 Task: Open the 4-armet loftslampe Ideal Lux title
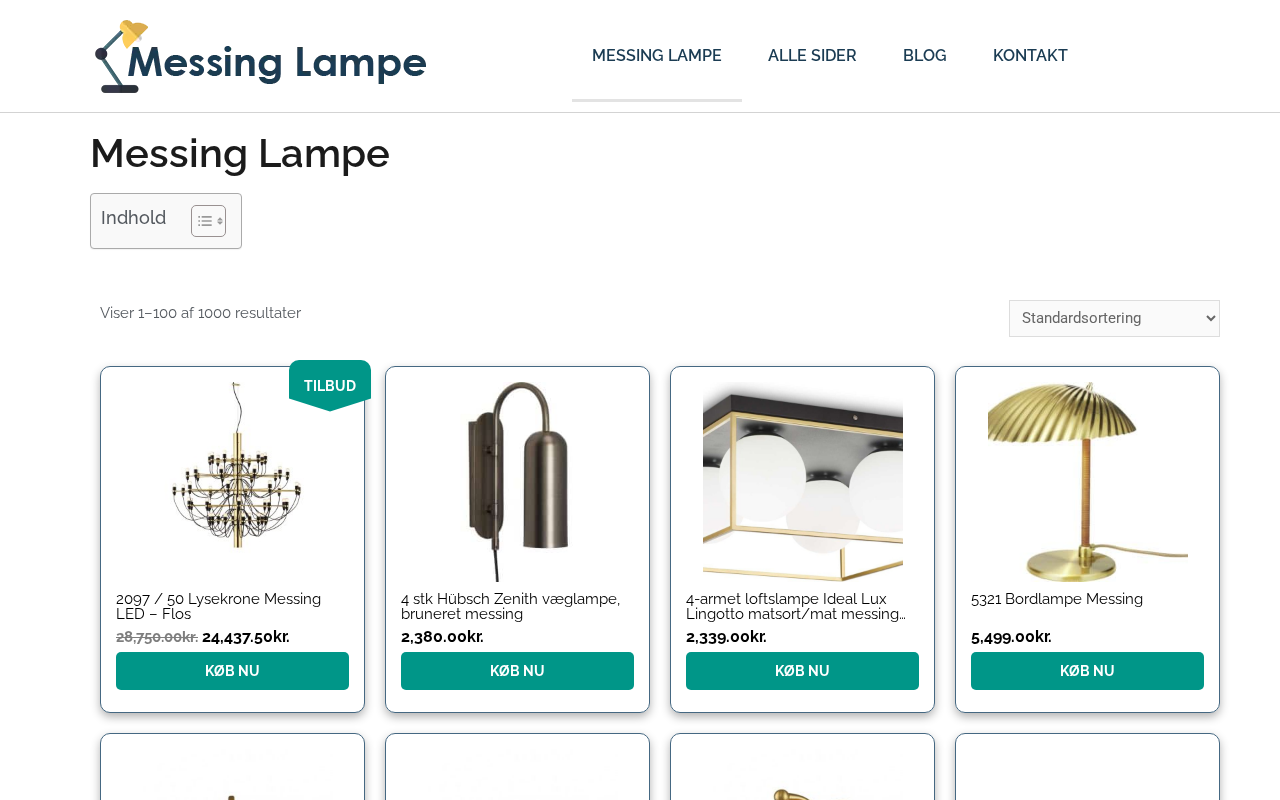[x=796, y=606]
